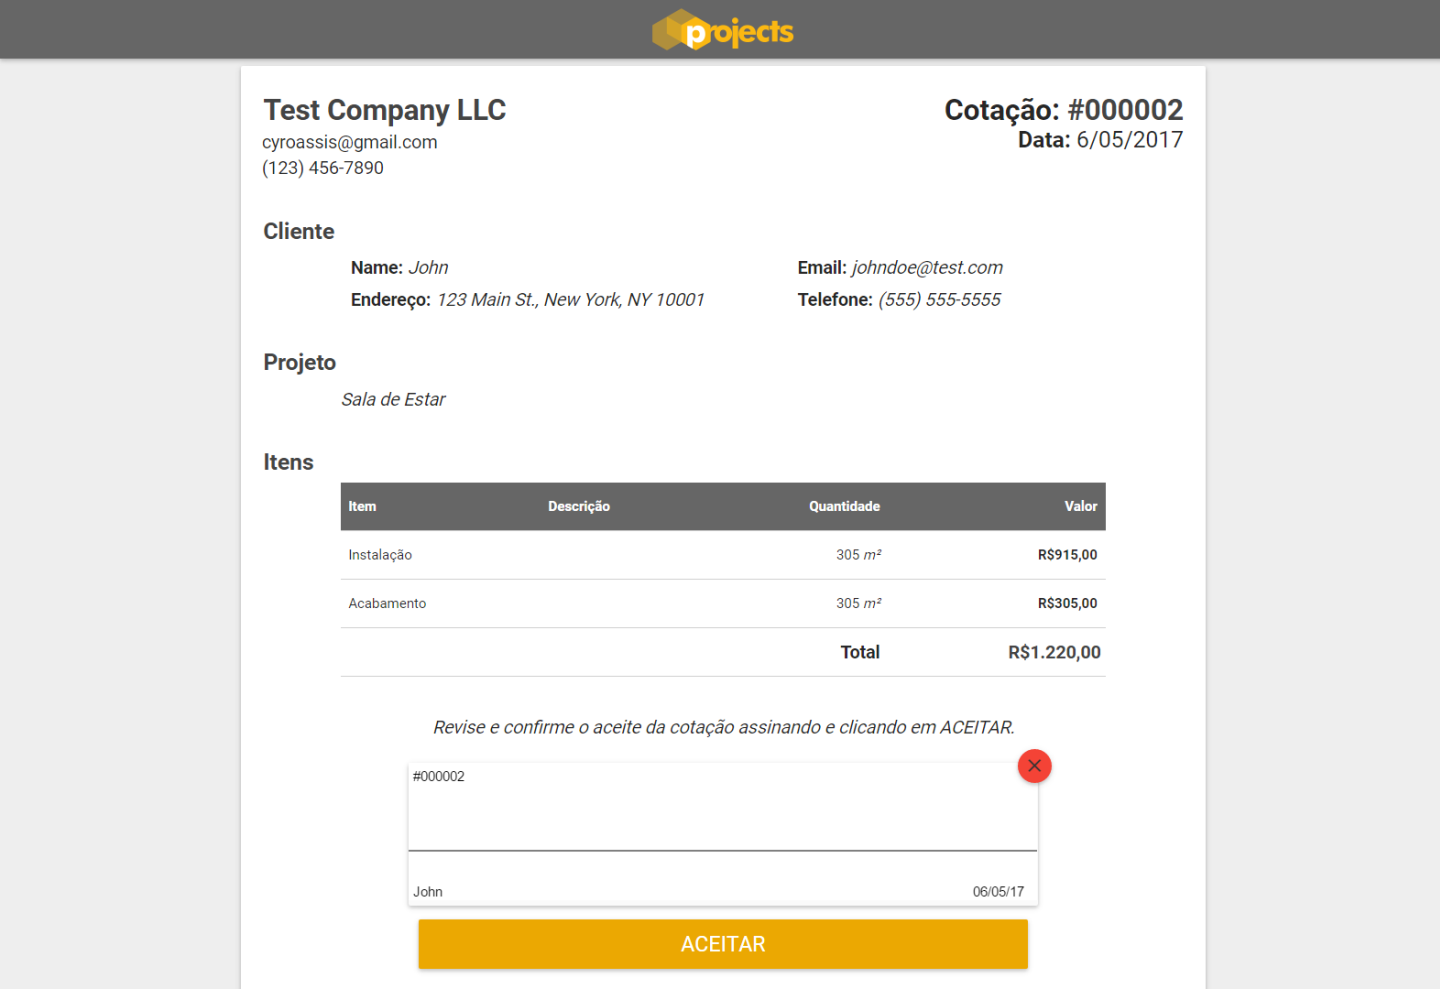The height and width of the screenshot is (989, 1440).
Task: Click the Descrição column header
Action: (578, 506)
